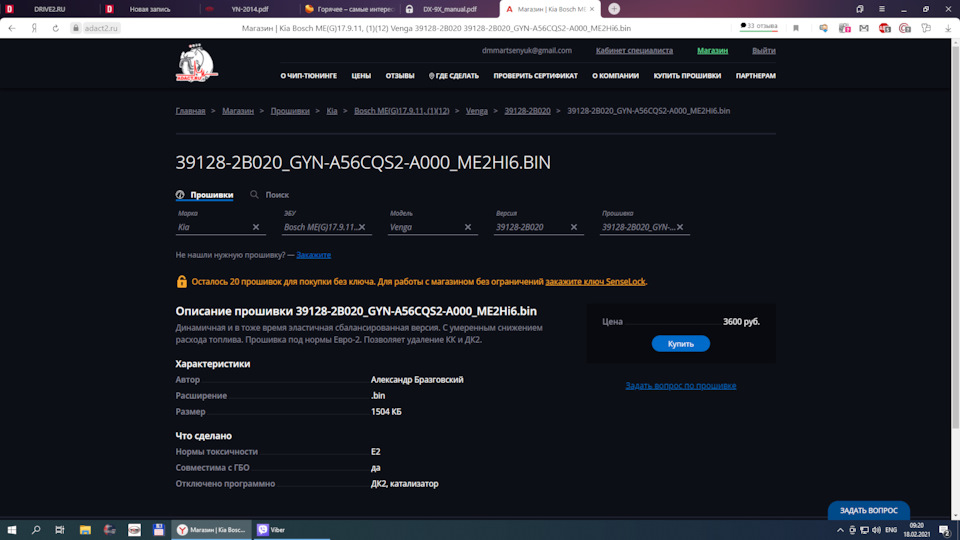This screenshot has height=540, width=960.
Task: Open the Задать вопрос по прошивке link
Action: click(680, 386)
